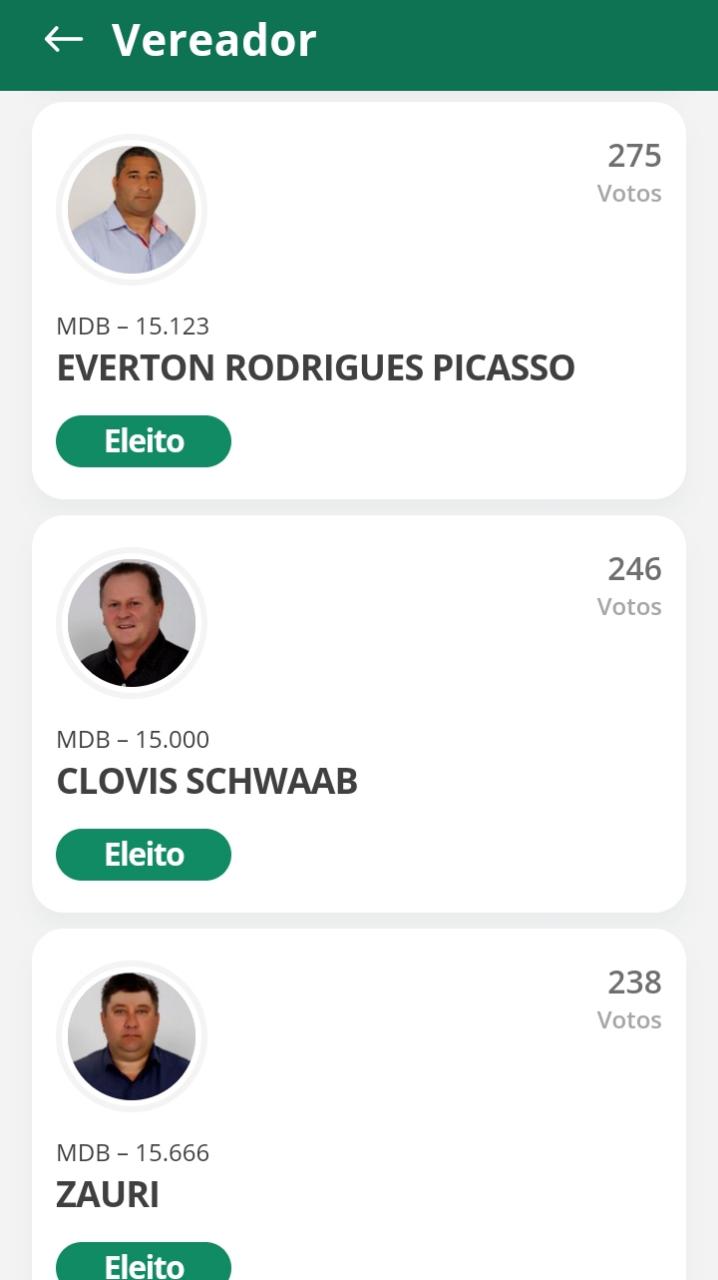Tap Votos label below 238
This screenshot has height=1280, width=718.
tap(629, 1020)
